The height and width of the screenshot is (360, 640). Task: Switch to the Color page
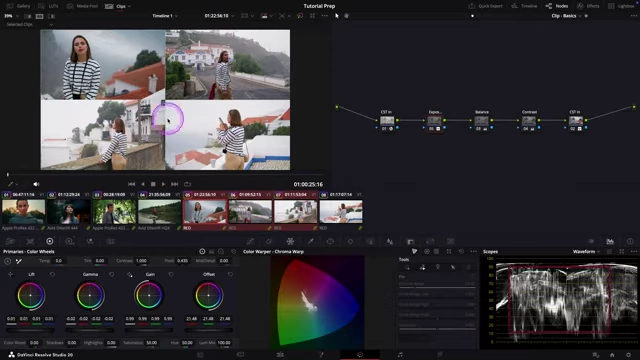tap(360, 355)
